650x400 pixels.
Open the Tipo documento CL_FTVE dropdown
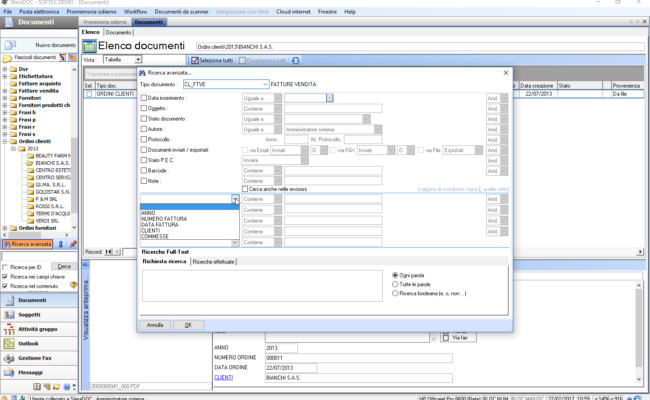pyautogui.click(x=265, y=84)
